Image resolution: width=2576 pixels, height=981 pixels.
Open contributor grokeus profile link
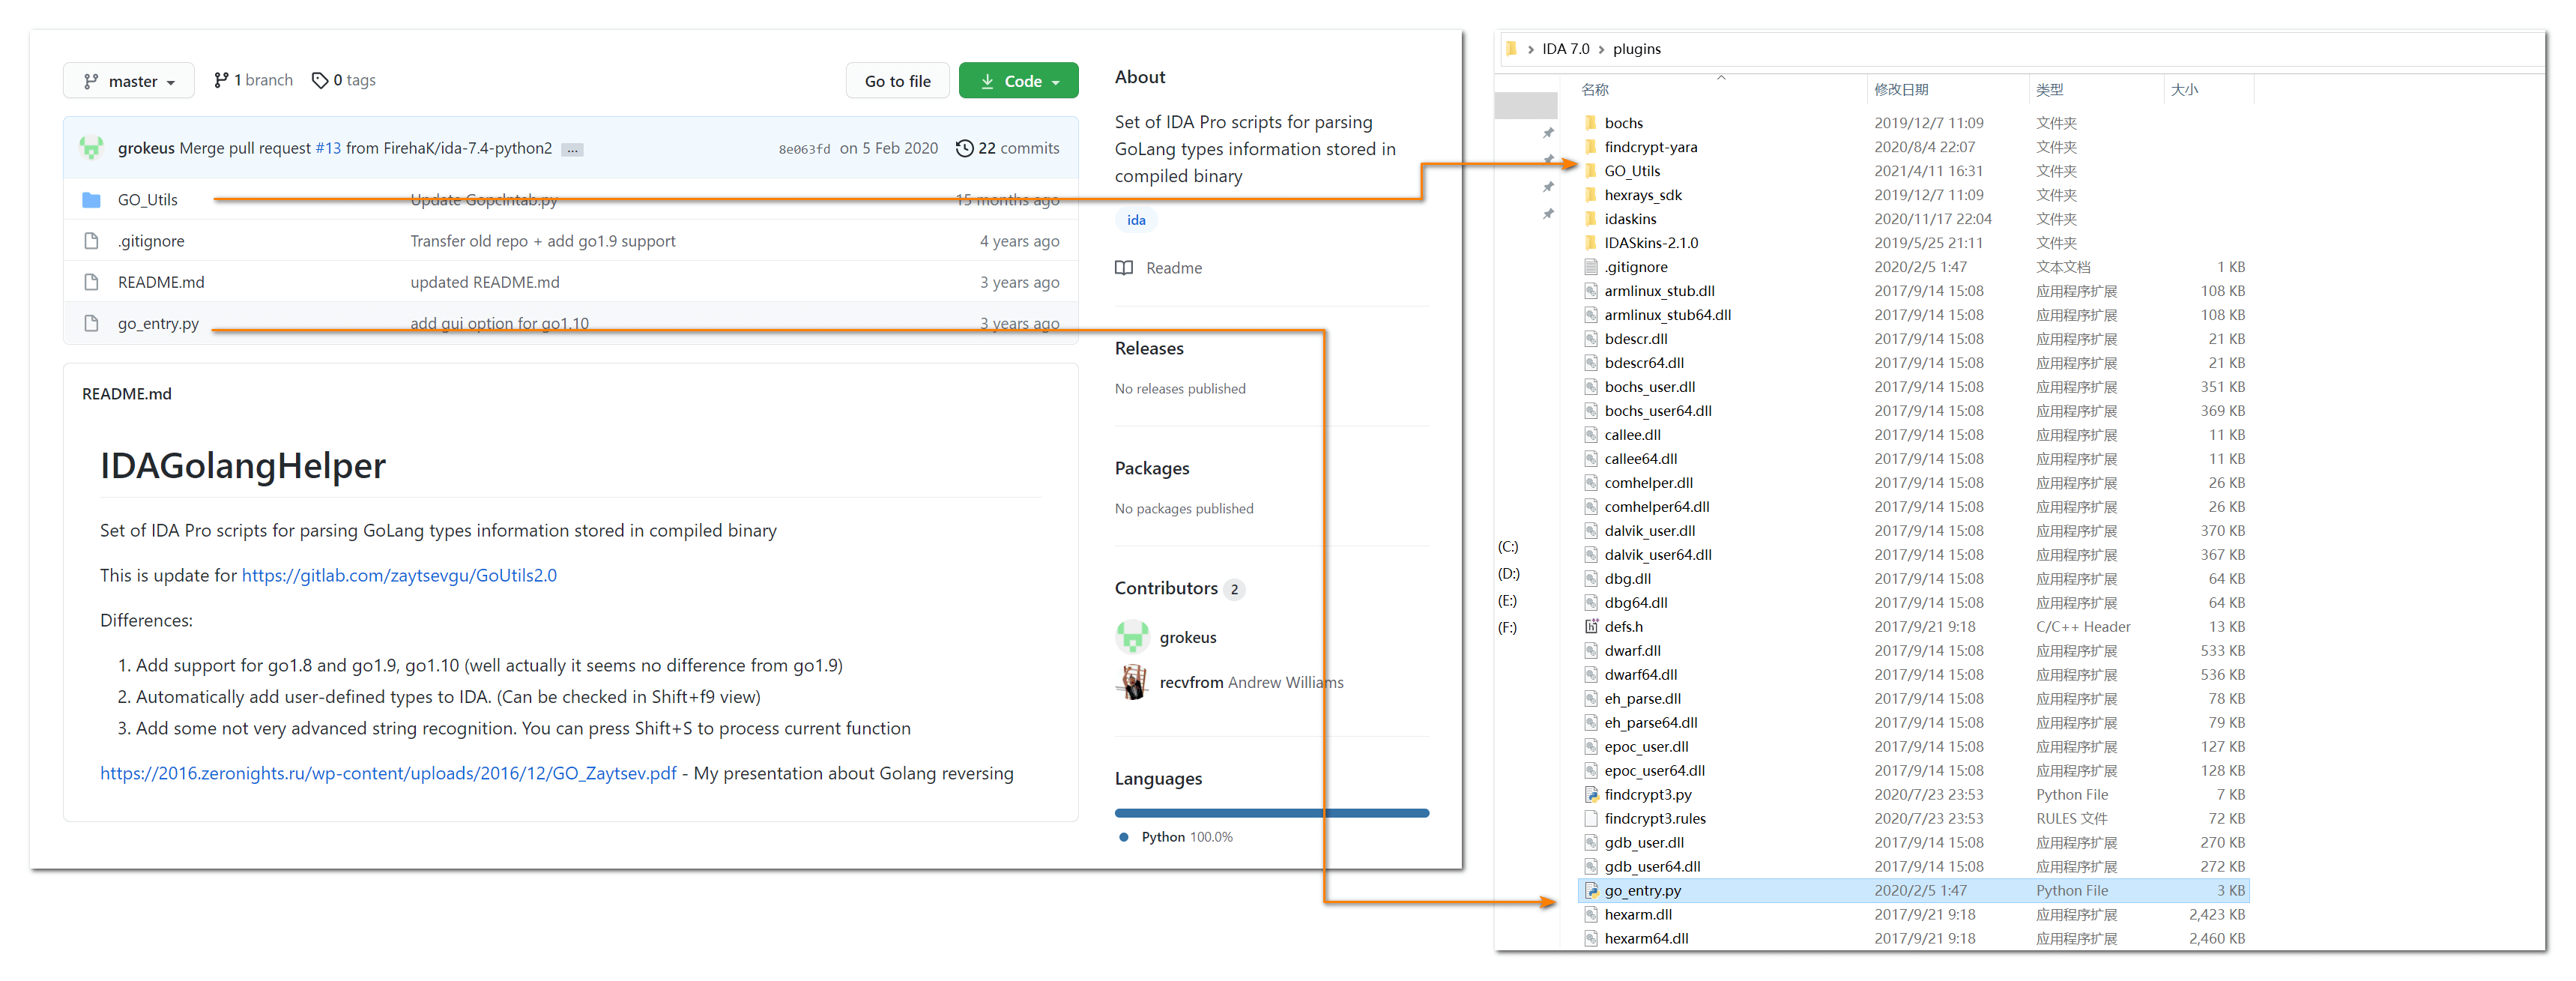[1188, 637]
